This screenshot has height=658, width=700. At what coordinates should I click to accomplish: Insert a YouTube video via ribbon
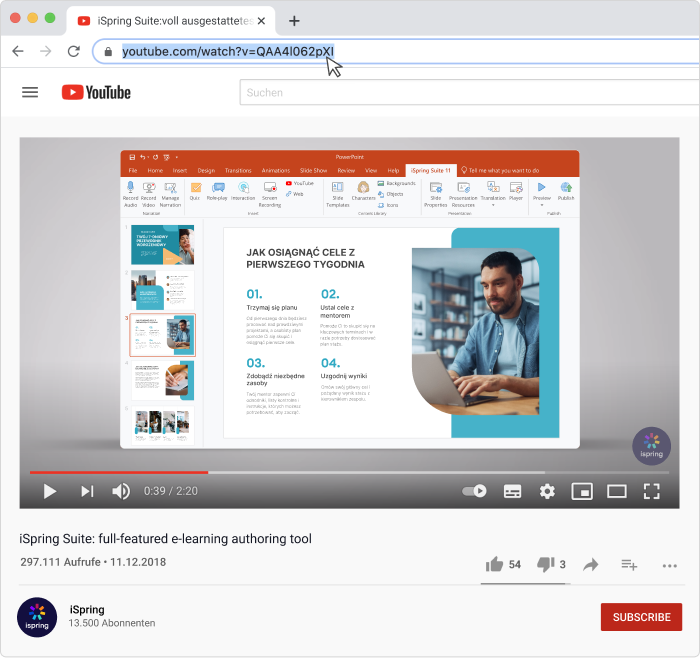(x=300, y=183)
